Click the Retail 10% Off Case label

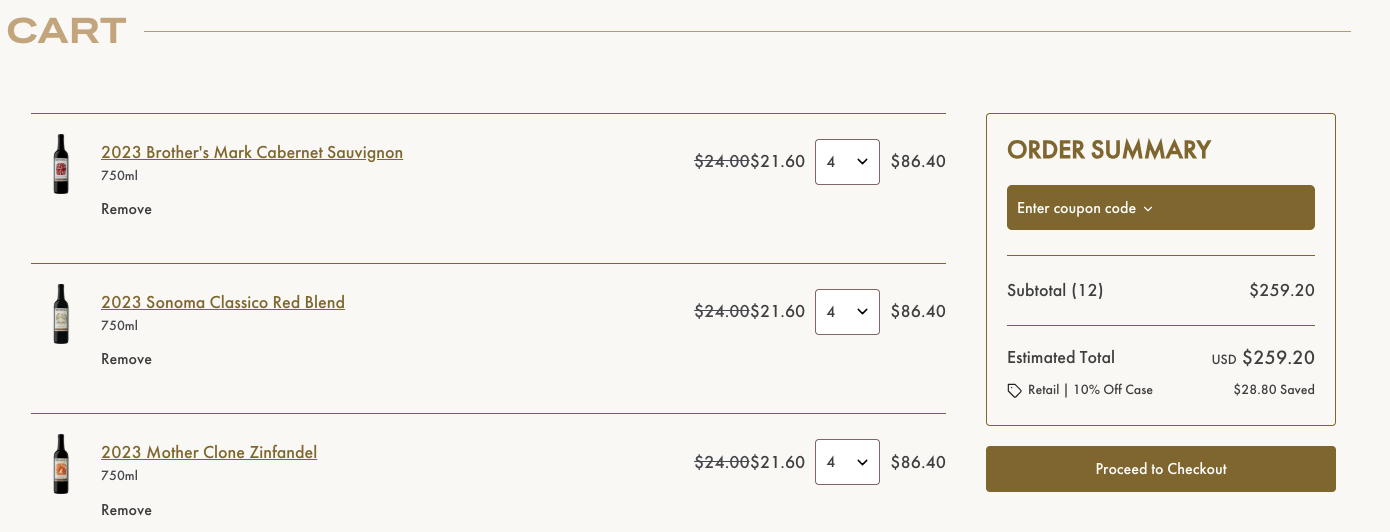click(x=1090, y=390)
